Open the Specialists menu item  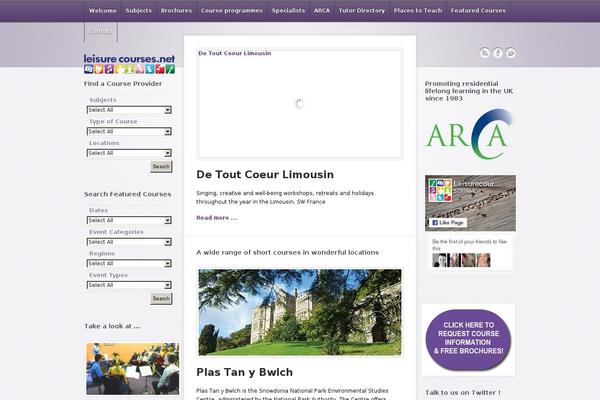[x=289, y=11]
